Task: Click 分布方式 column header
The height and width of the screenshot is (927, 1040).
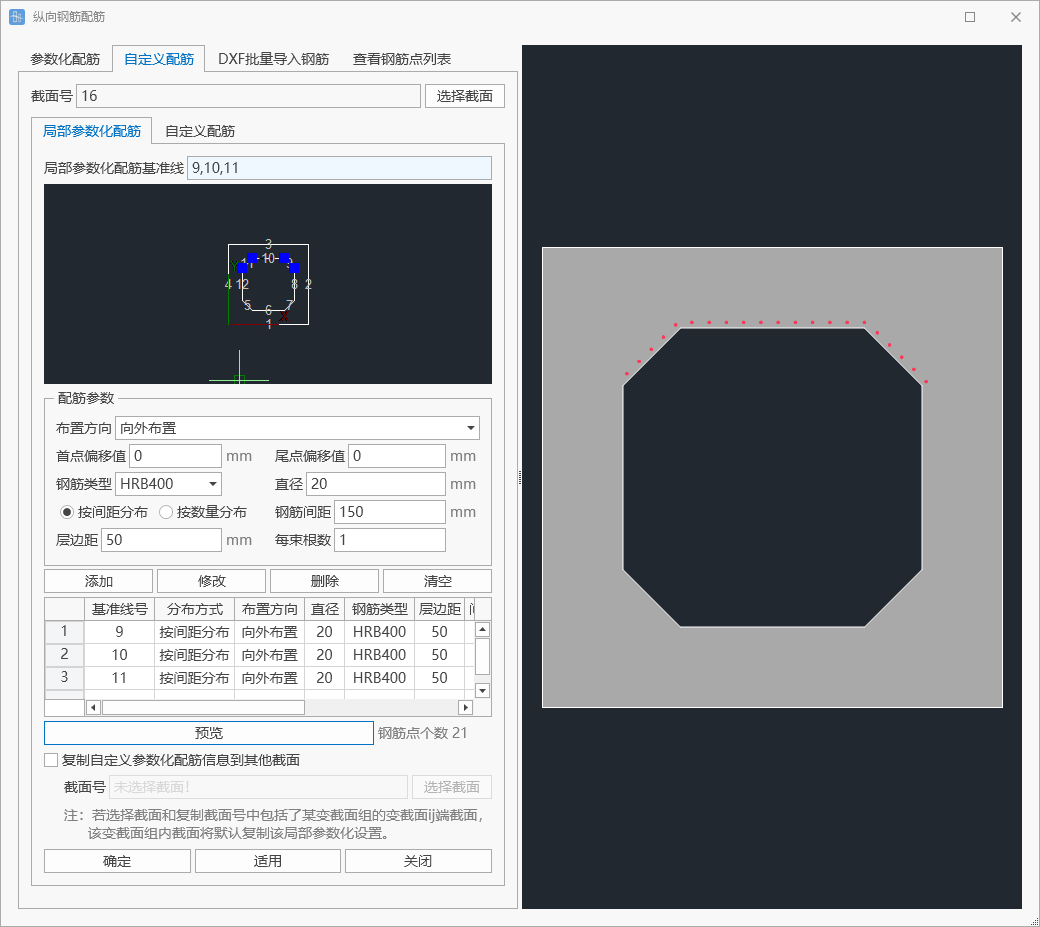Action: pyautogui.click(x=194, y=609)
